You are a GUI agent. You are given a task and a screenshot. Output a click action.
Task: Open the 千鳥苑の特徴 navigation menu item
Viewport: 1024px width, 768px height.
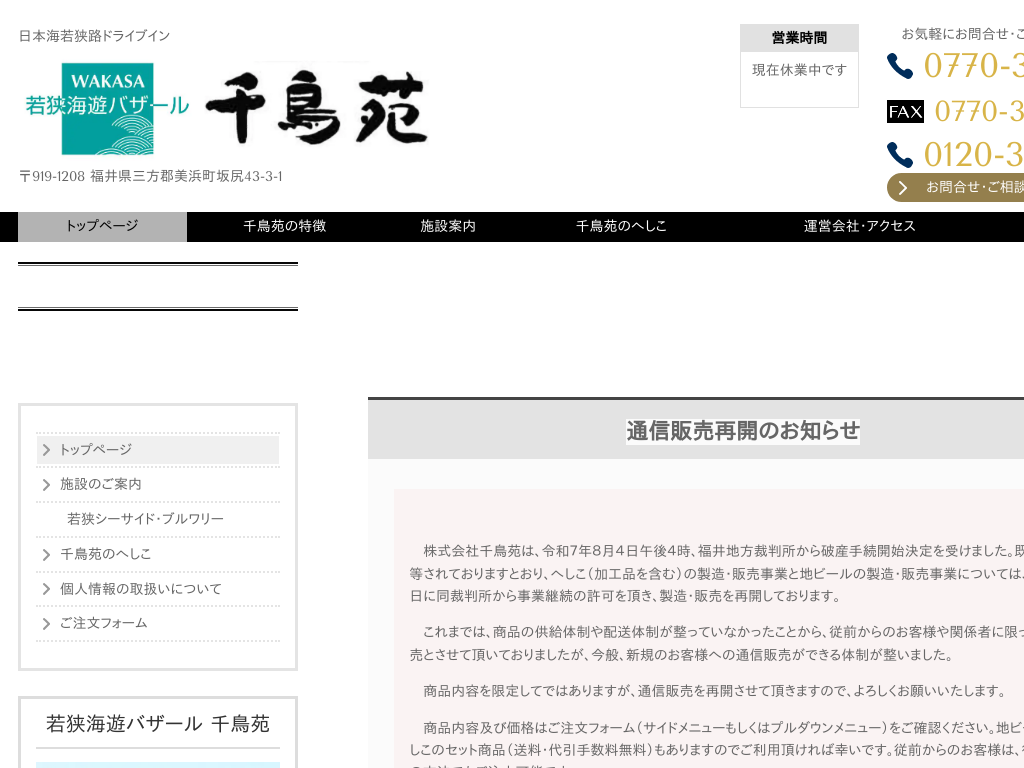[284, 226]
